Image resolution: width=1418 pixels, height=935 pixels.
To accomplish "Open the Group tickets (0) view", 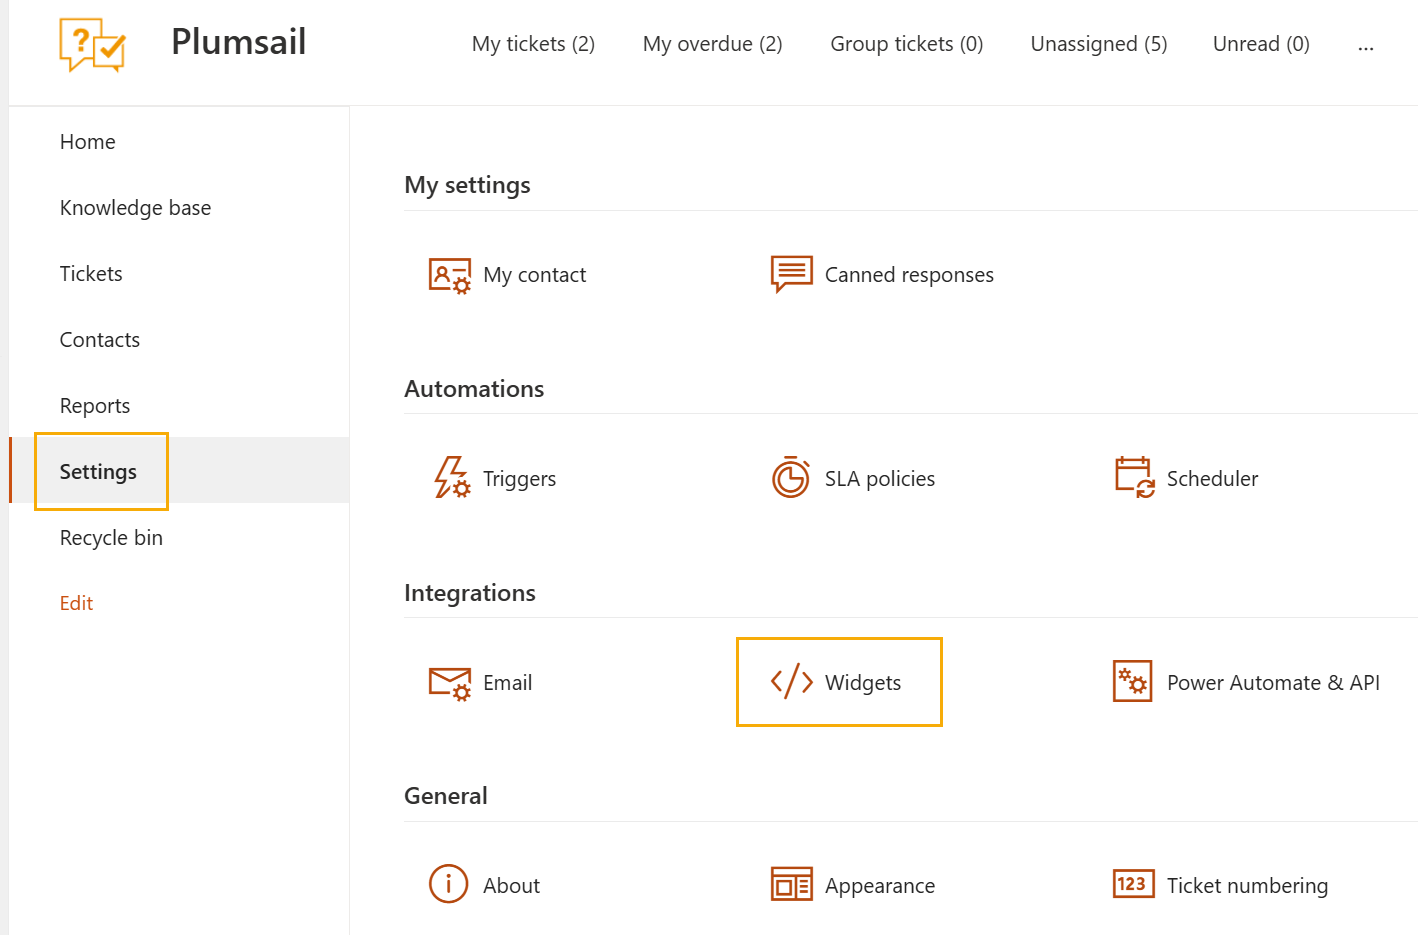I will point(906,44).
